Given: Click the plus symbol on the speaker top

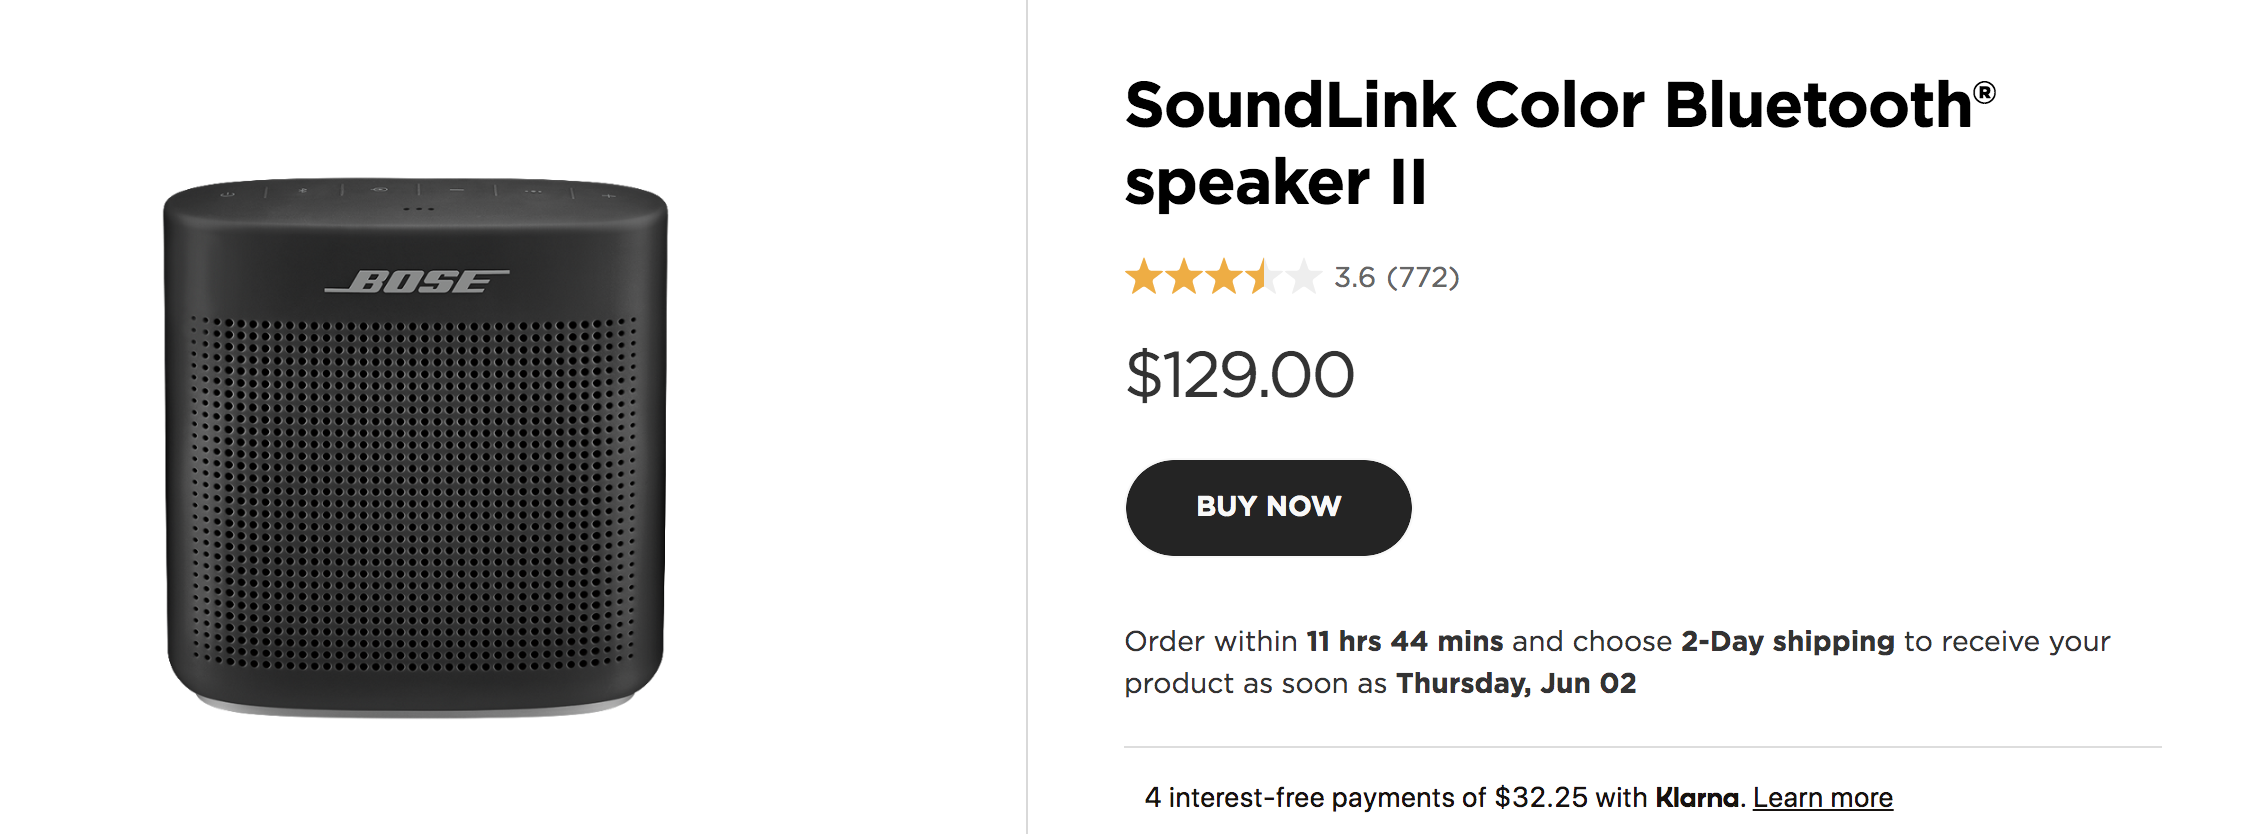Looking at the screenshot, I should (x=609, y=196).
